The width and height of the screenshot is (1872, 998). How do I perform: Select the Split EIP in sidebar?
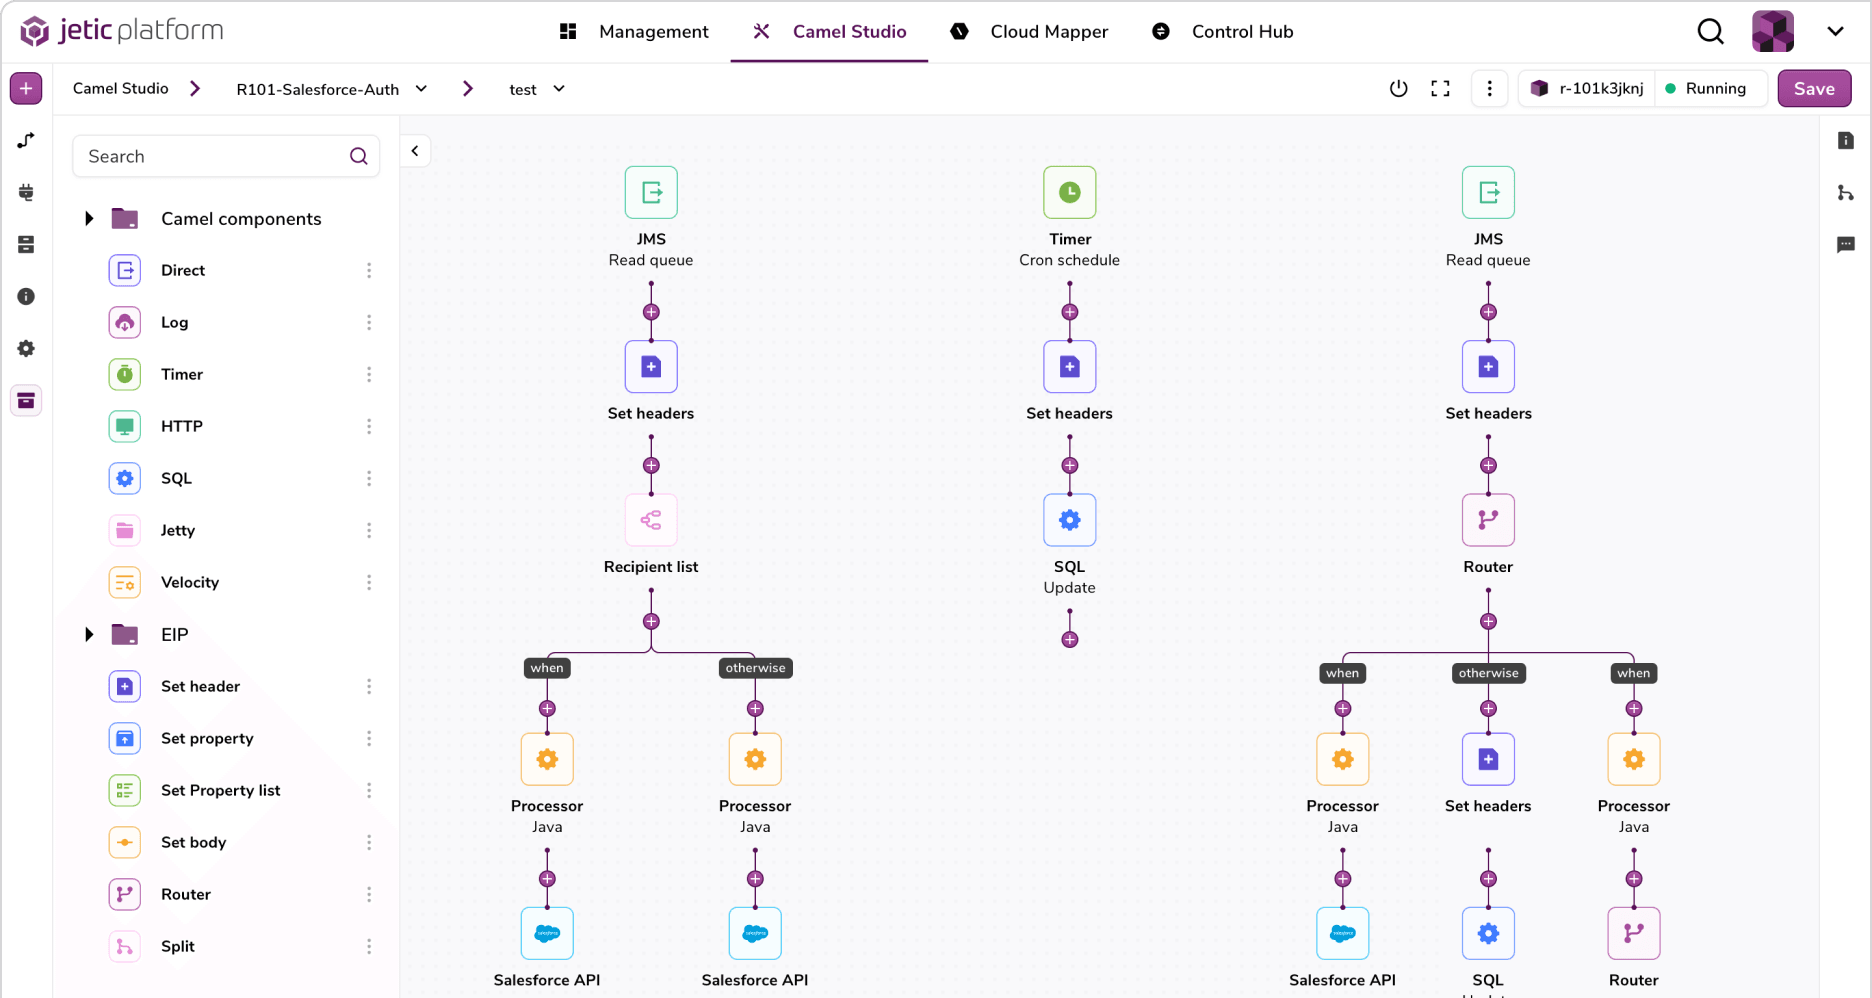(177, 946)
